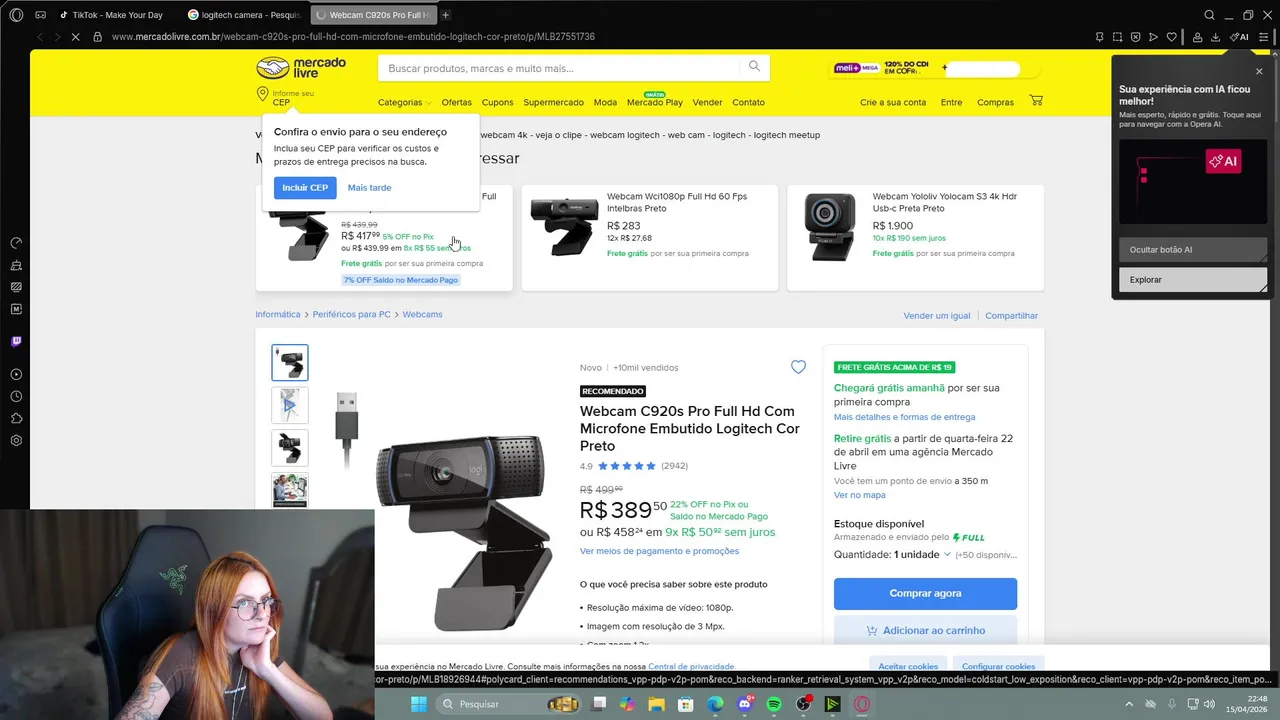Open history from the sidebar clock icon

[16, 396]
